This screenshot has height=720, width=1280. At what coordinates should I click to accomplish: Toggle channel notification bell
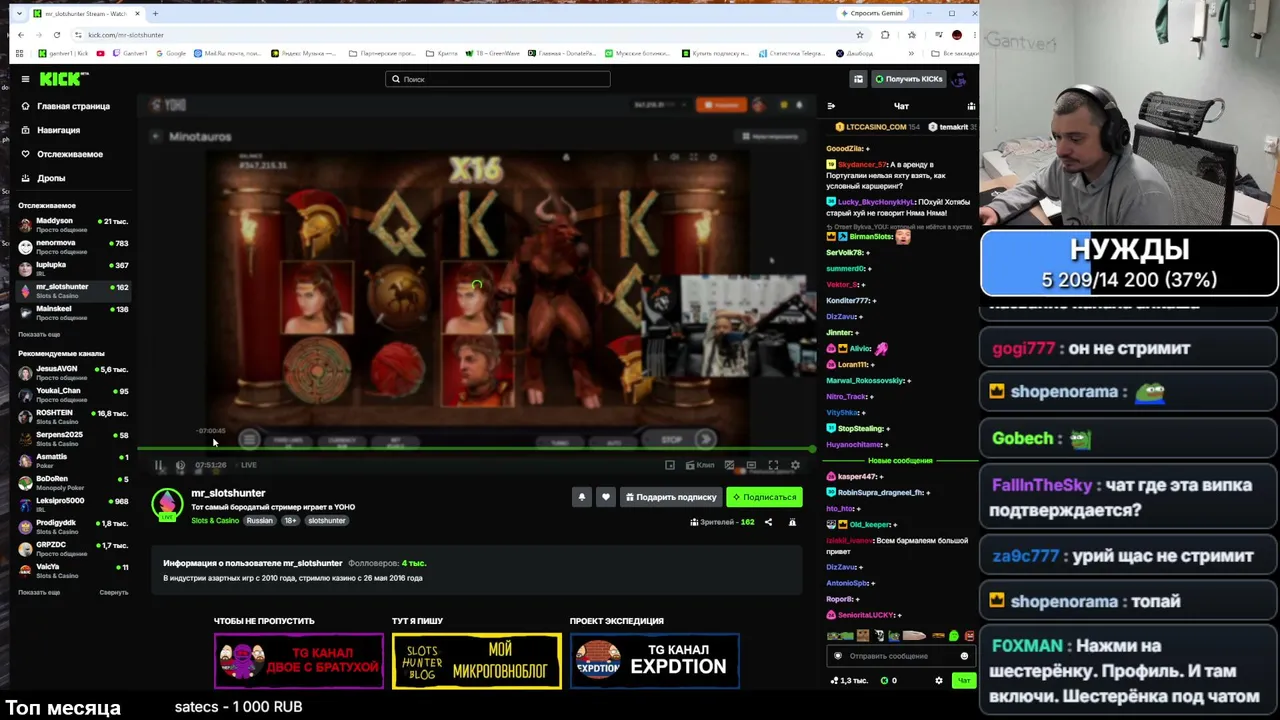coord(581,497)
